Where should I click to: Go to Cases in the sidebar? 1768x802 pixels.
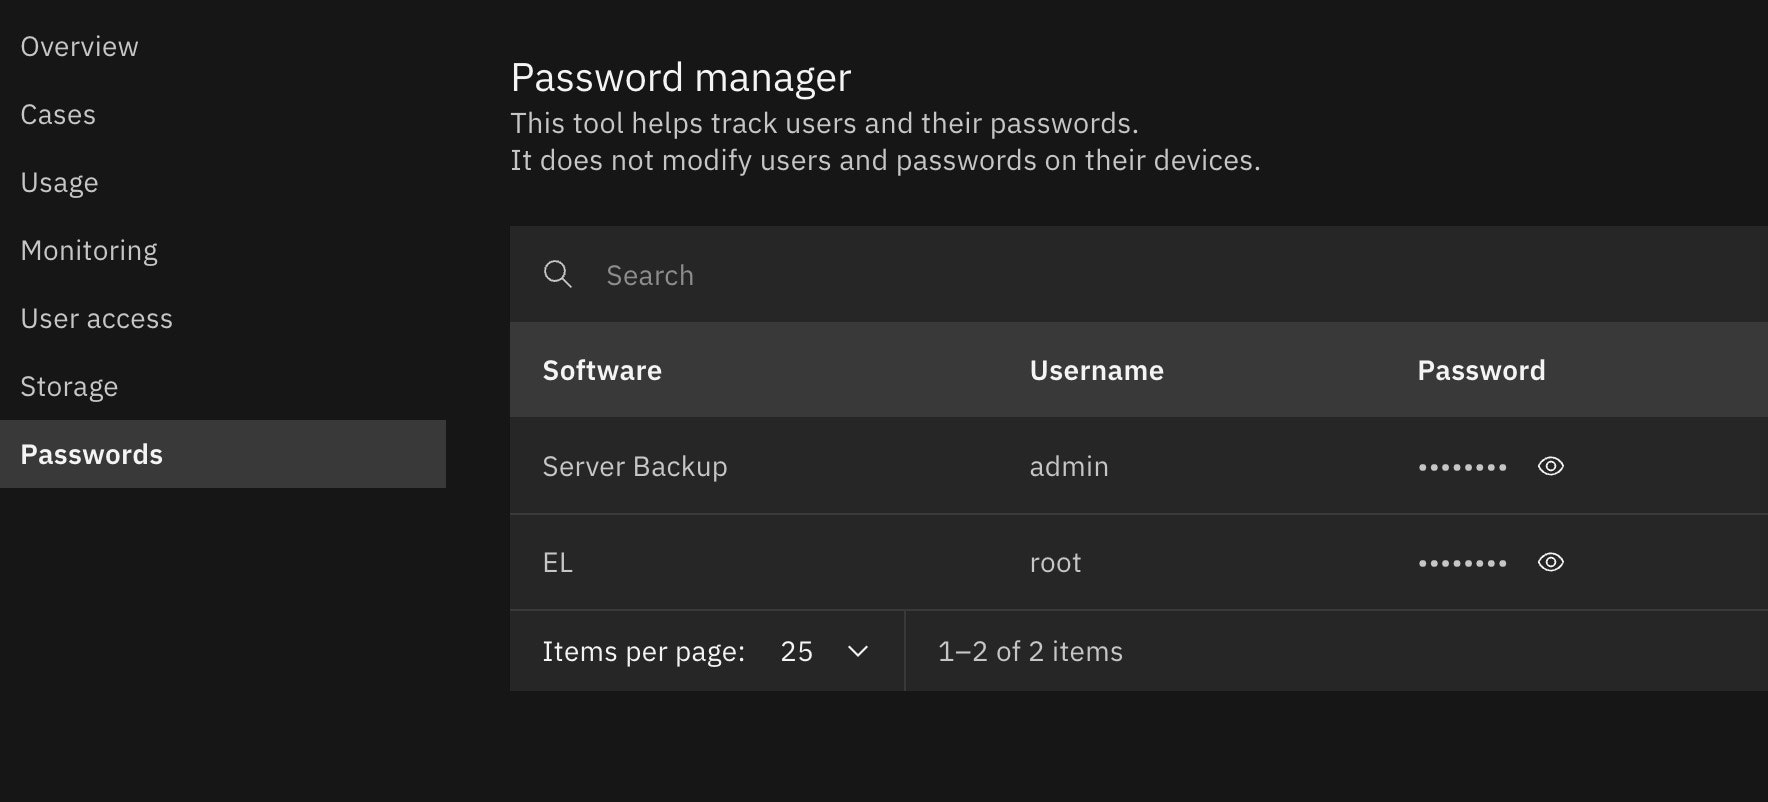[x=58, y=115]
